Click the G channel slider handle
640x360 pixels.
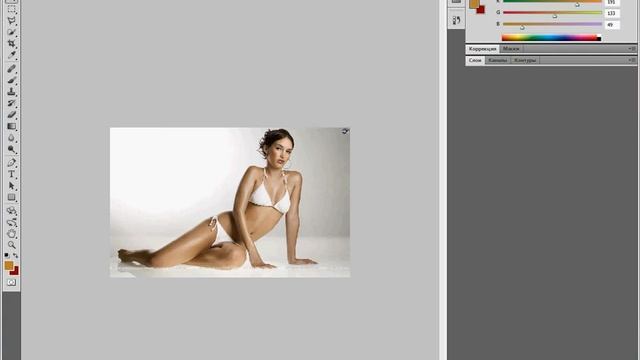coord(555,16)
